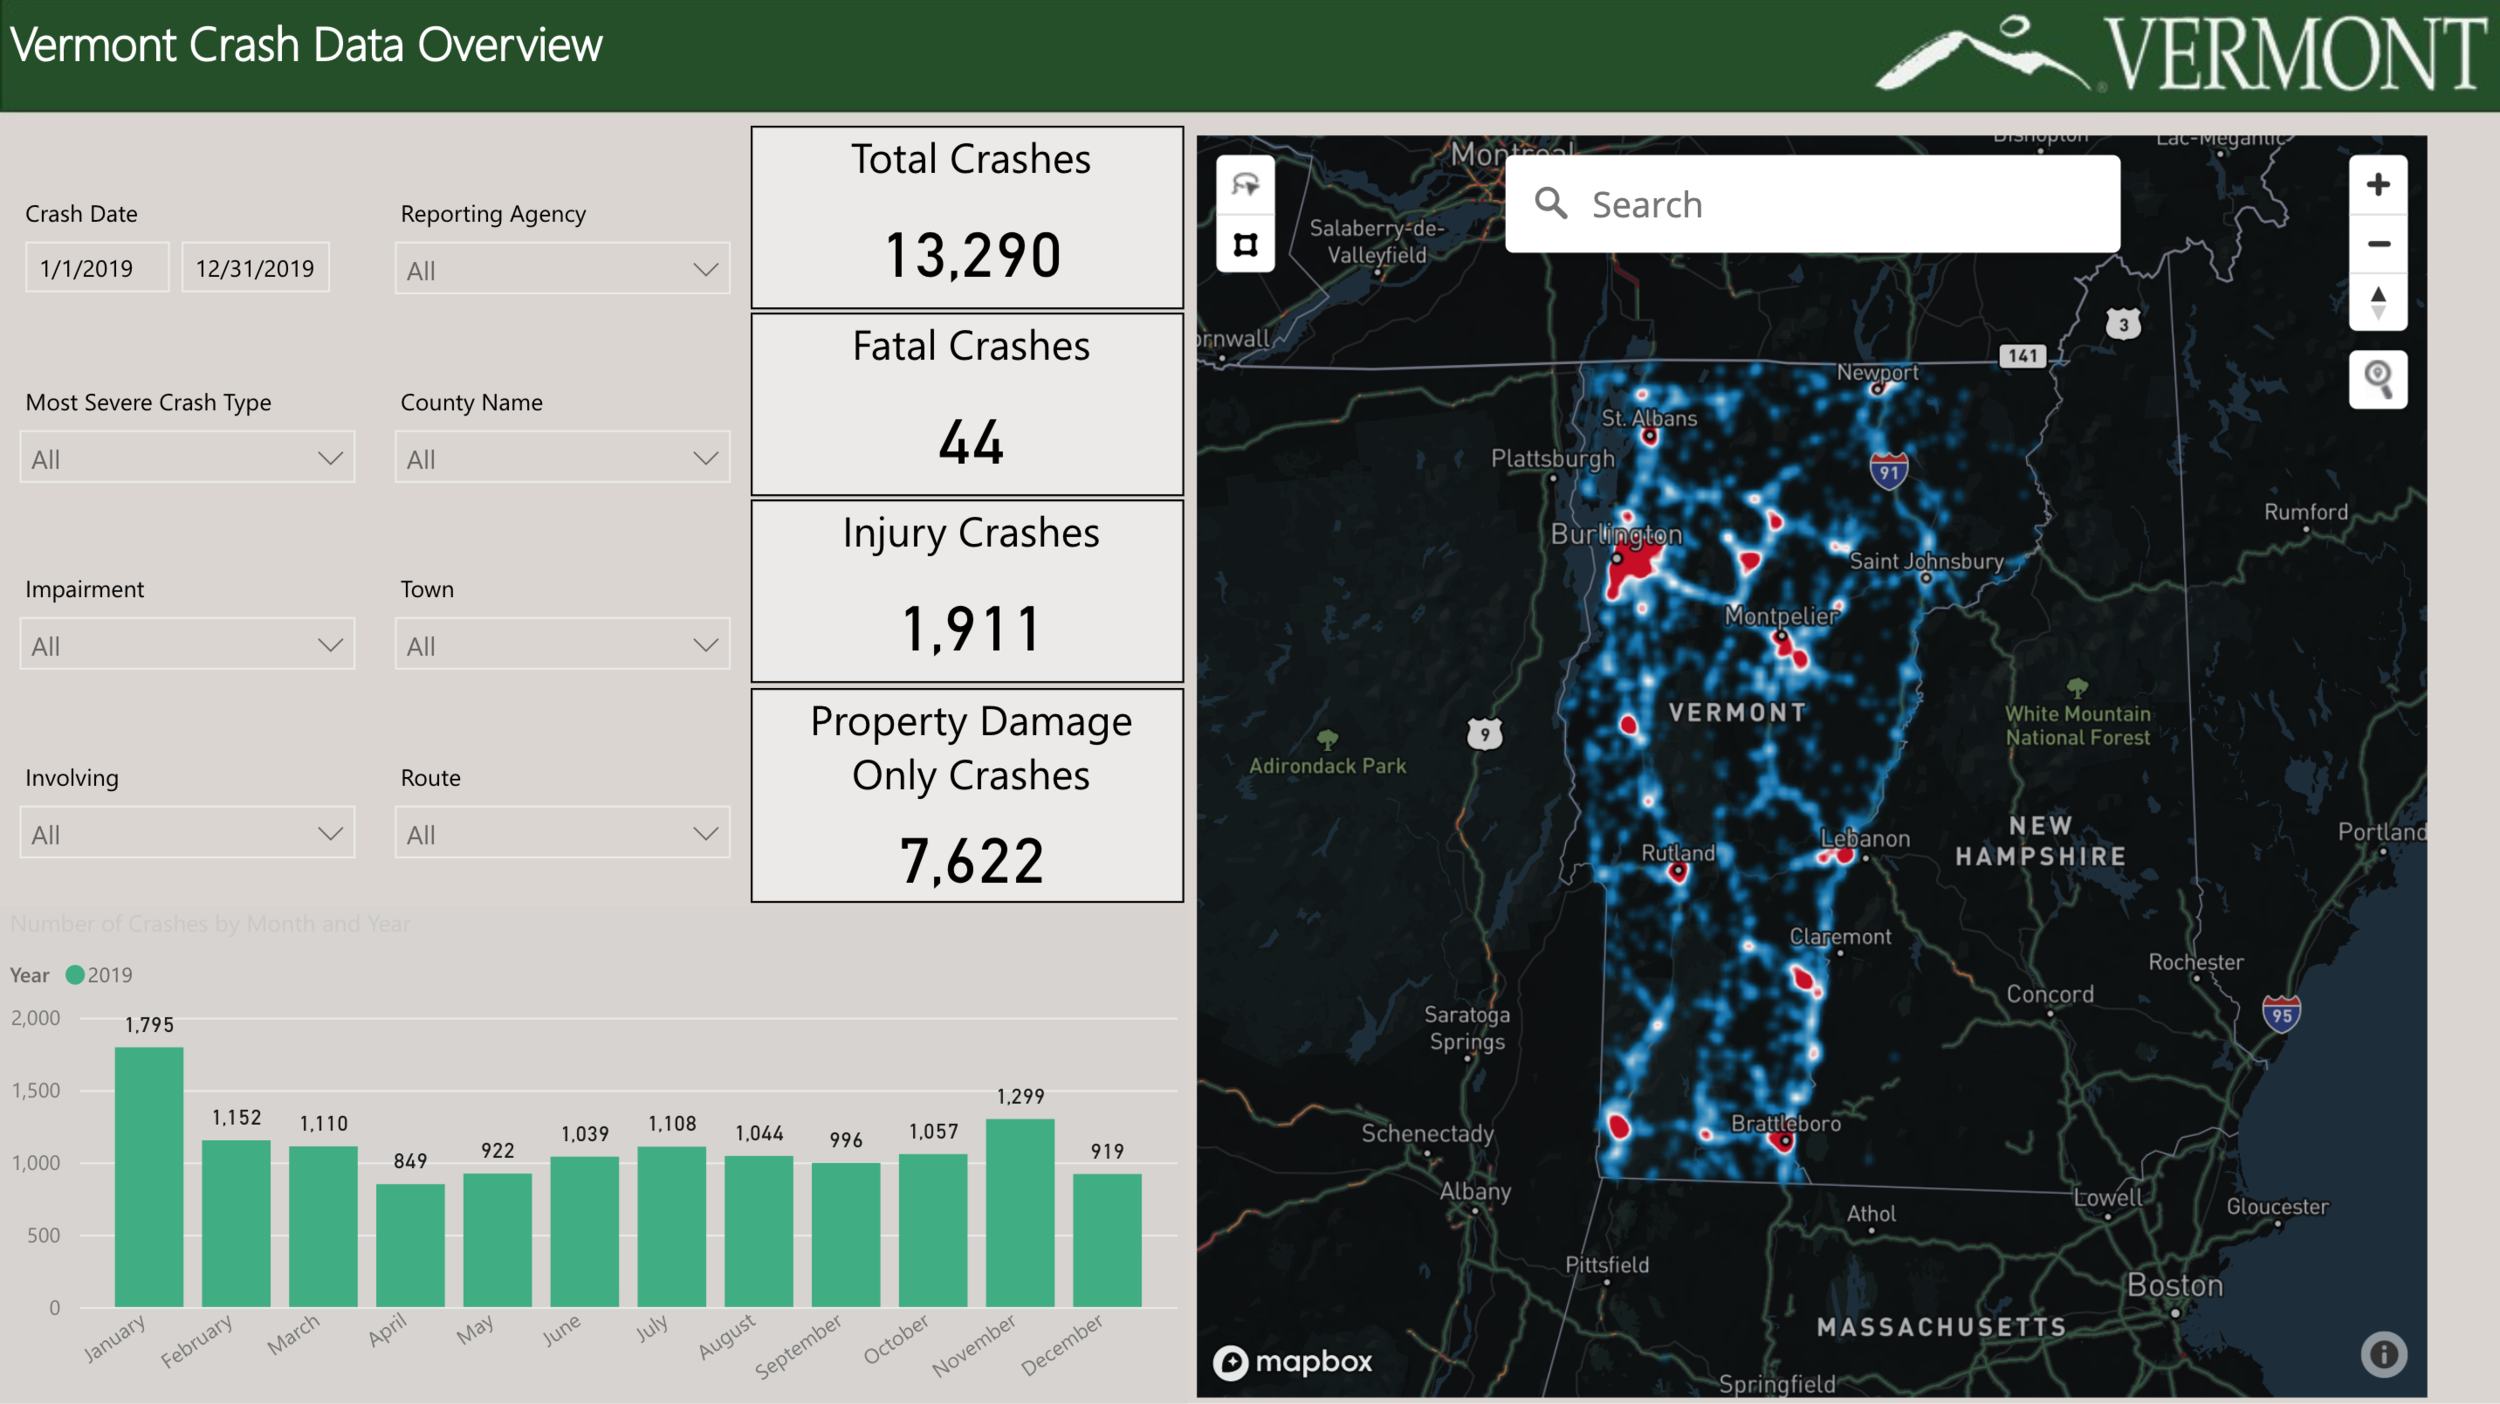Open the Impairment filter dropdown

187,645
